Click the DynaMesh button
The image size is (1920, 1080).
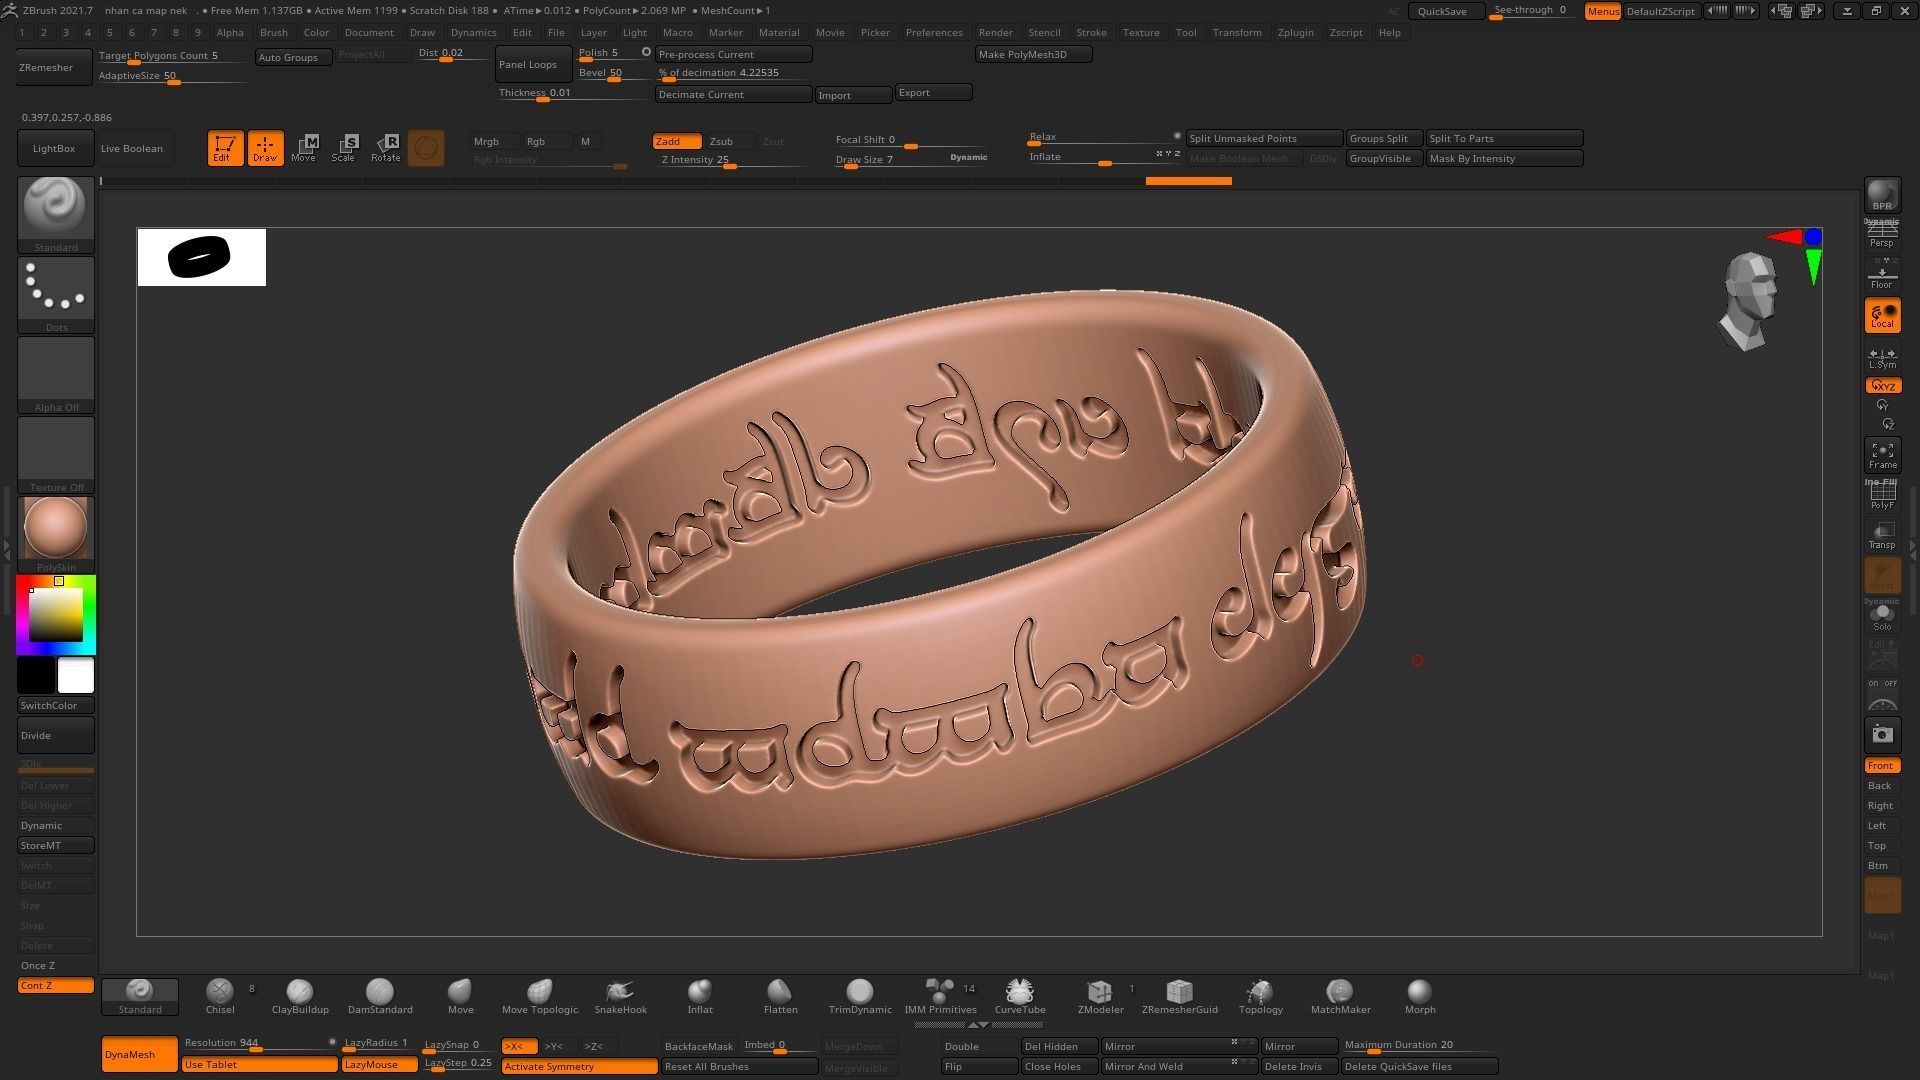[139, 1054]
